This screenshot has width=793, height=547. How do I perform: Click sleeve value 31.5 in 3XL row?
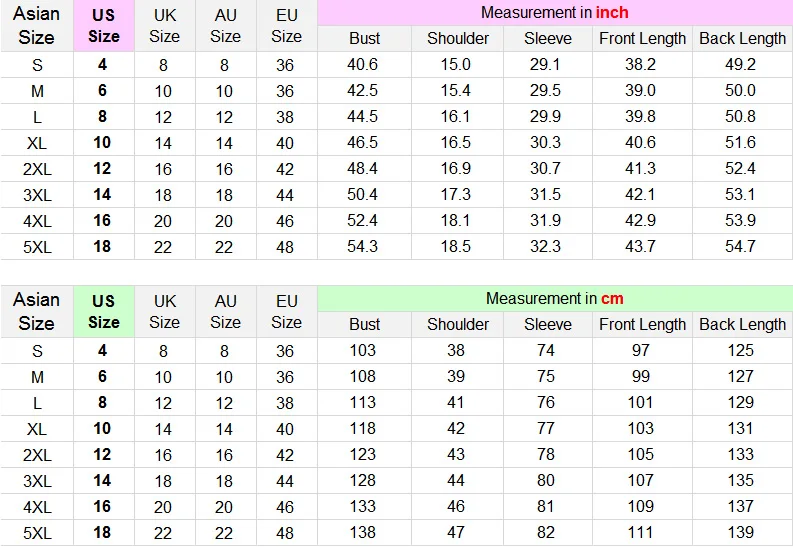click(545, 195)
